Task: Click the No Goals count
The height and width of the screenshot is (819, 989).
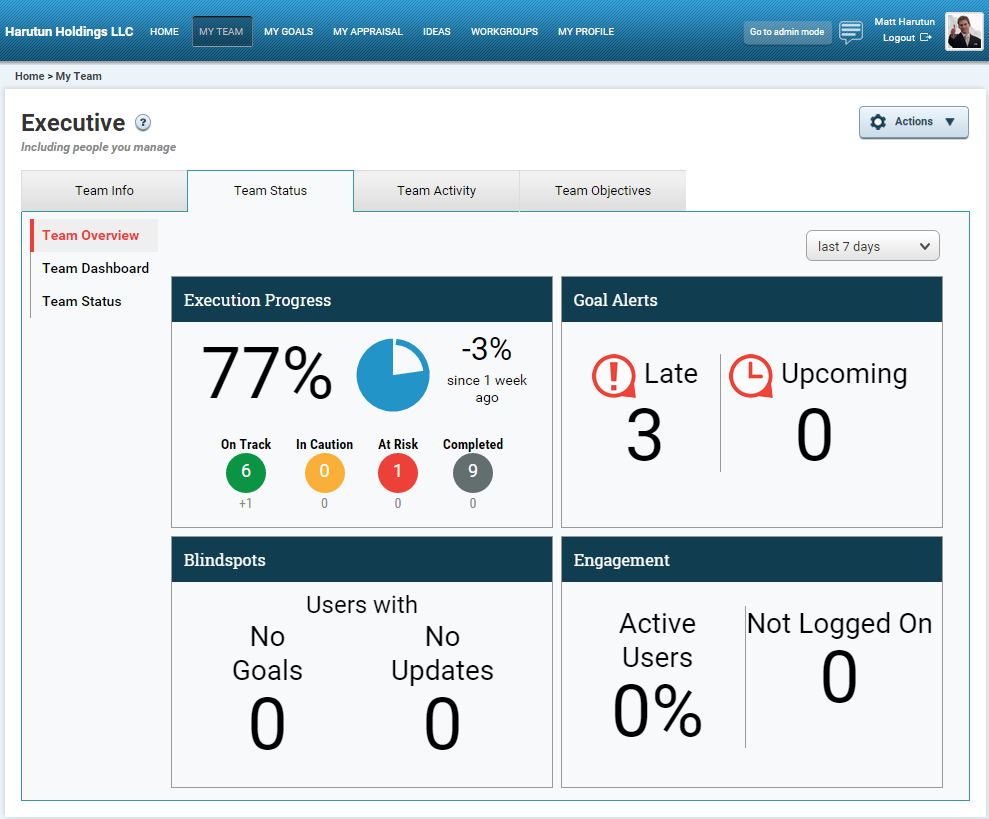Action: pos(267,723)
